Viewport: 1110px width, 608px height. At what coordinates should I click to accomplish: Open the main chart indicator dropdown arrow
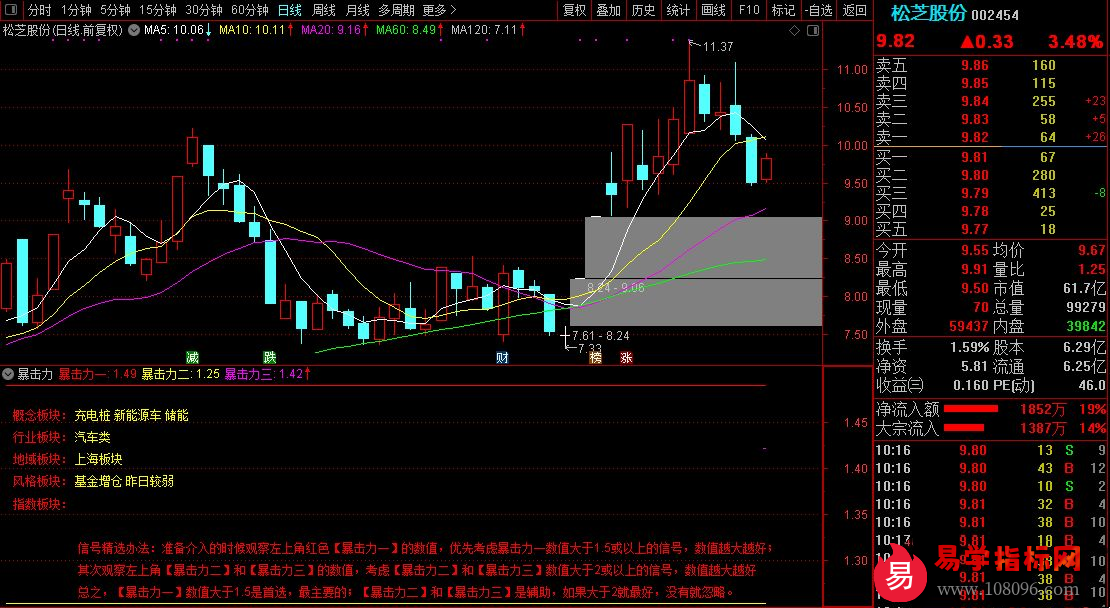tap(134, 30)
